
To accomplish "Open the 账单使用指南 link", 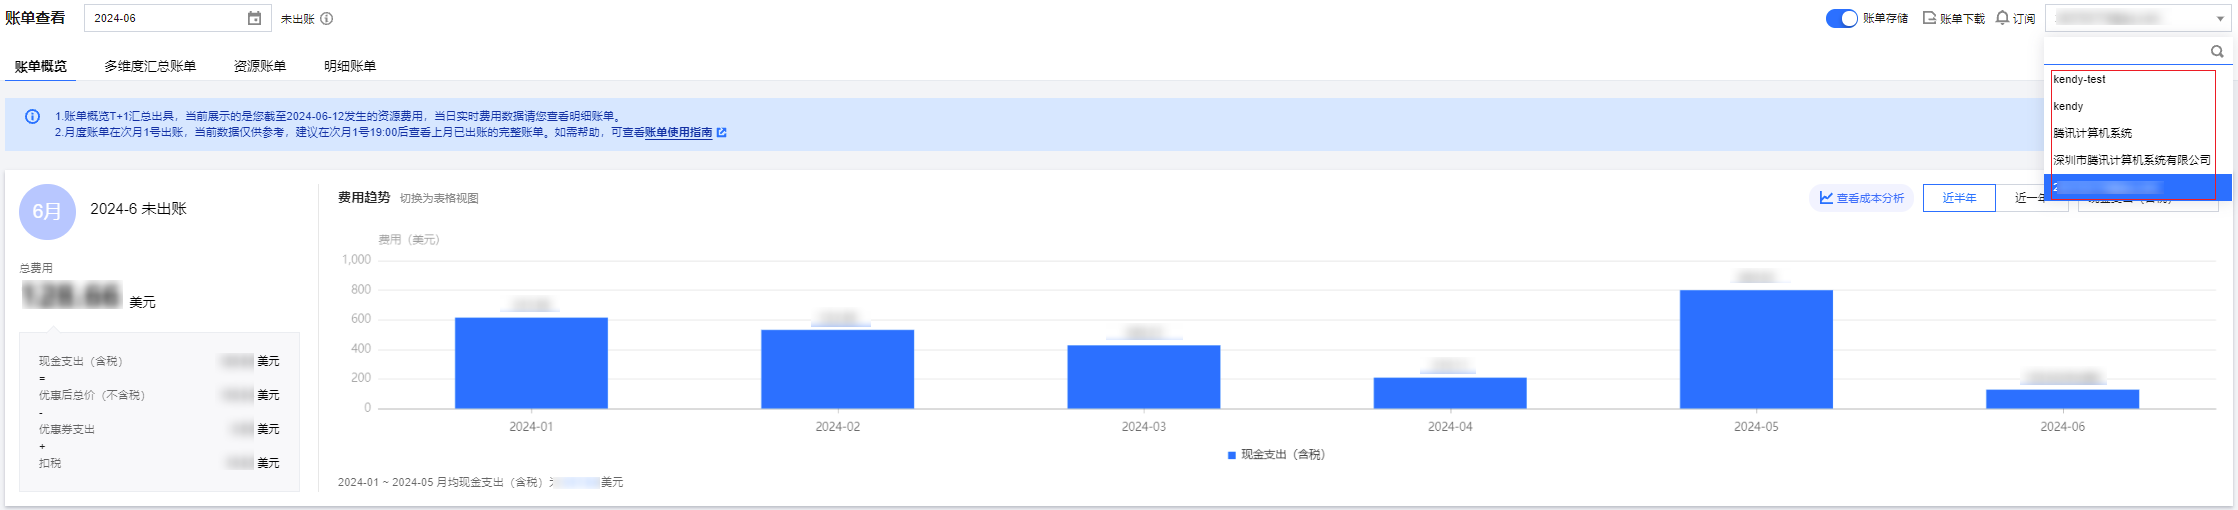I will [678, 132].
